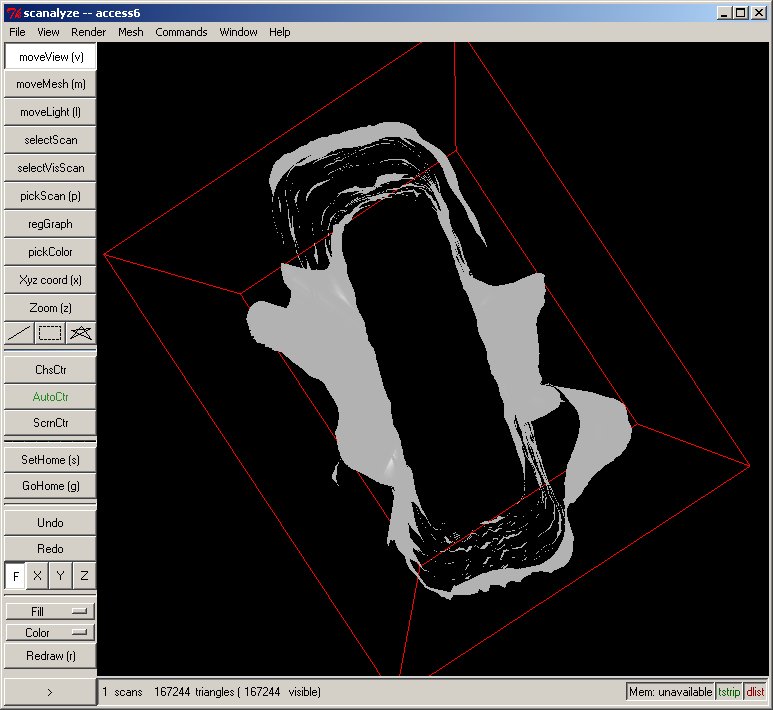Open the Render menu

(88, 32)
